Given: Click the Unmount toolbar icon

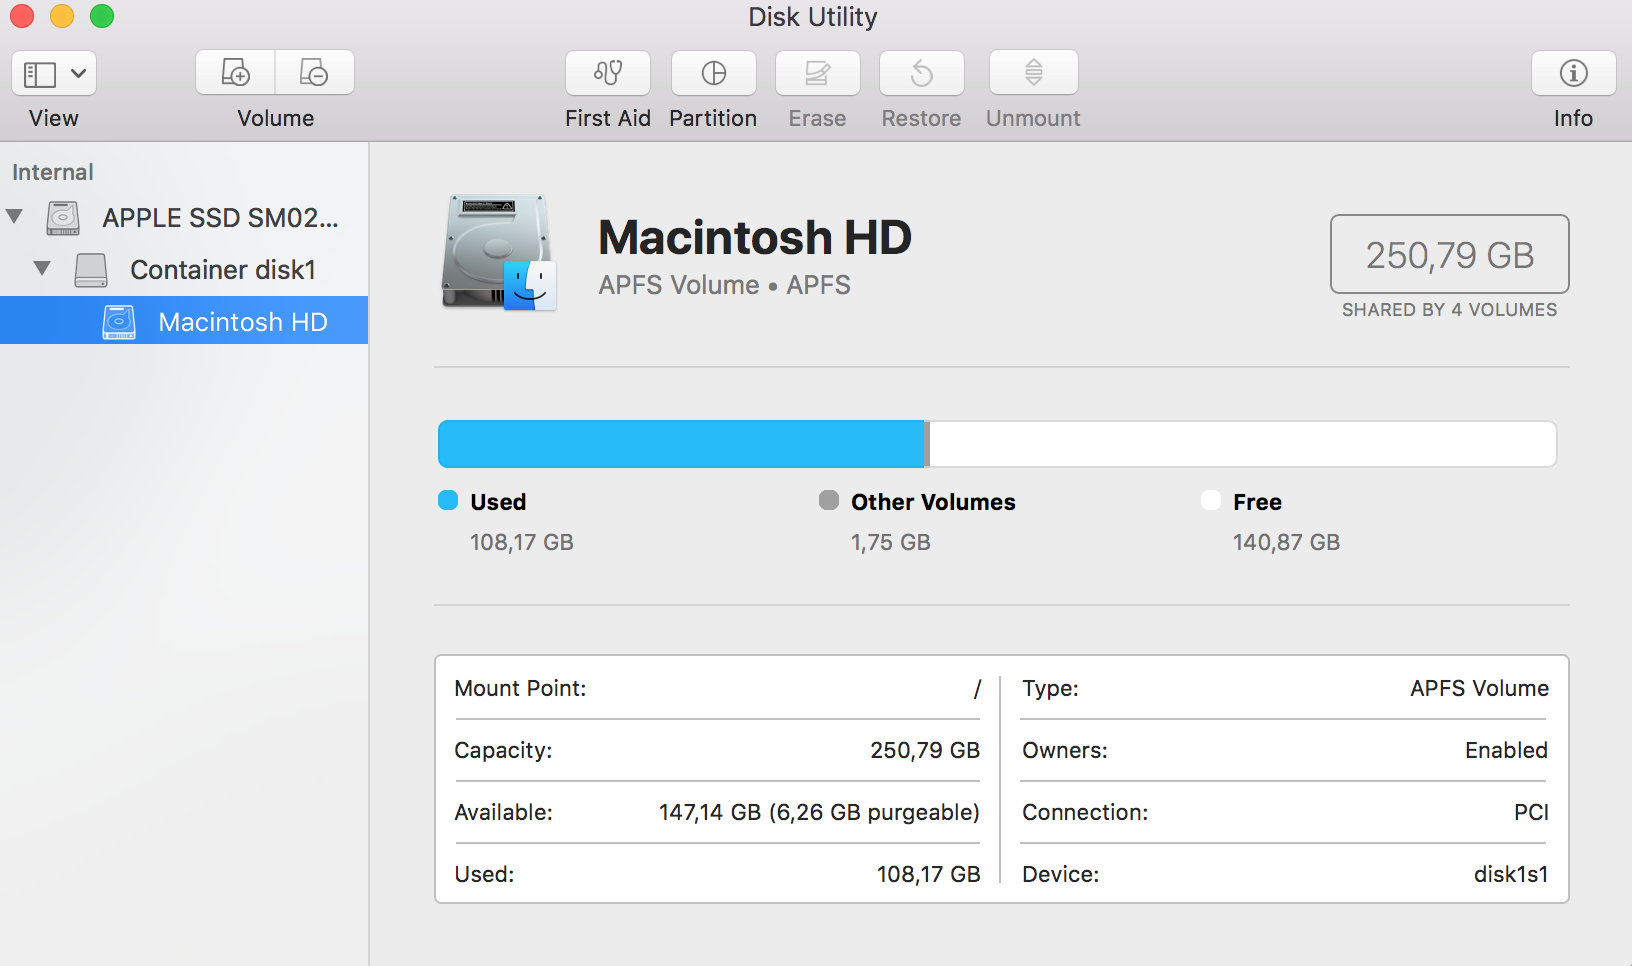Looking at the screenshot, I should (x=1034, y=73).
